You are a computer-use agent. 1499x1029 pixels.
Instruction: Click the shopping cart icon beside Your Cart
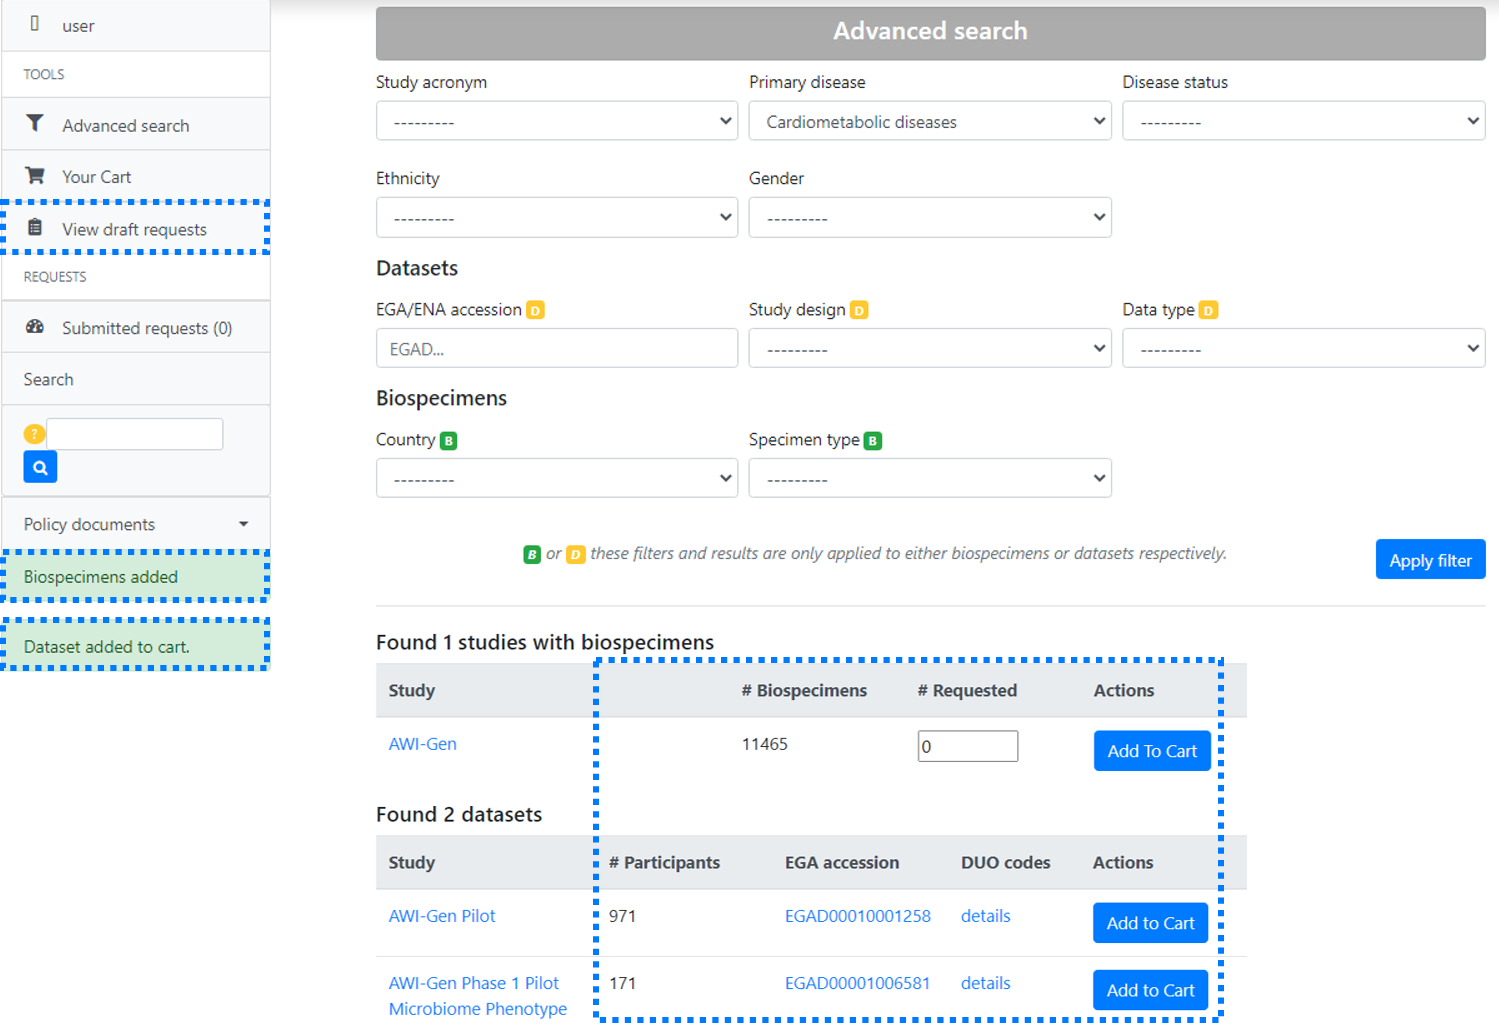35,175
